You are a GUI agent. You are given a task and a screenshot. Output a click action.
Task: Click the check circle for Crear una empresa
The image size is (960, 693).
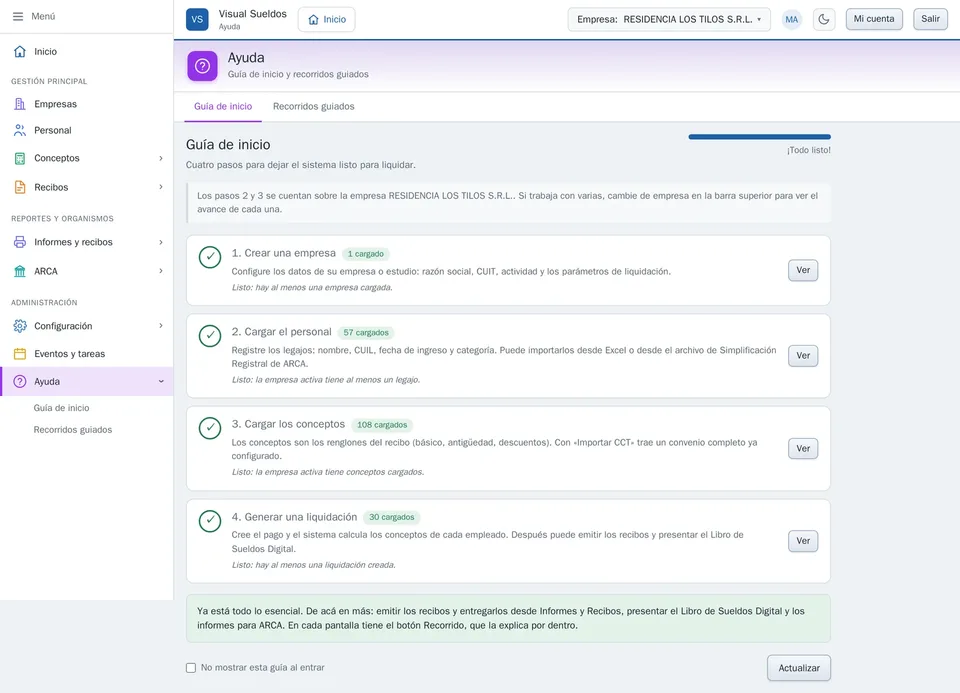(210, 257)
